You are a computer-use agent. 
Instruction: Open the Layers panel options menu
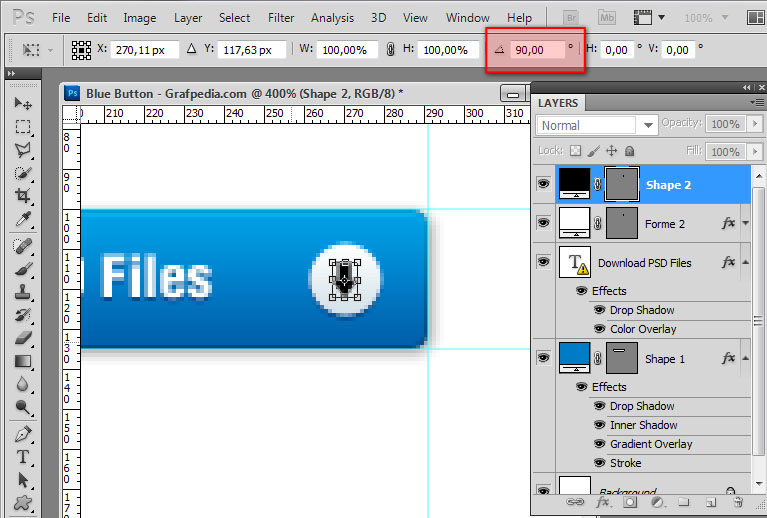point(757,103)
